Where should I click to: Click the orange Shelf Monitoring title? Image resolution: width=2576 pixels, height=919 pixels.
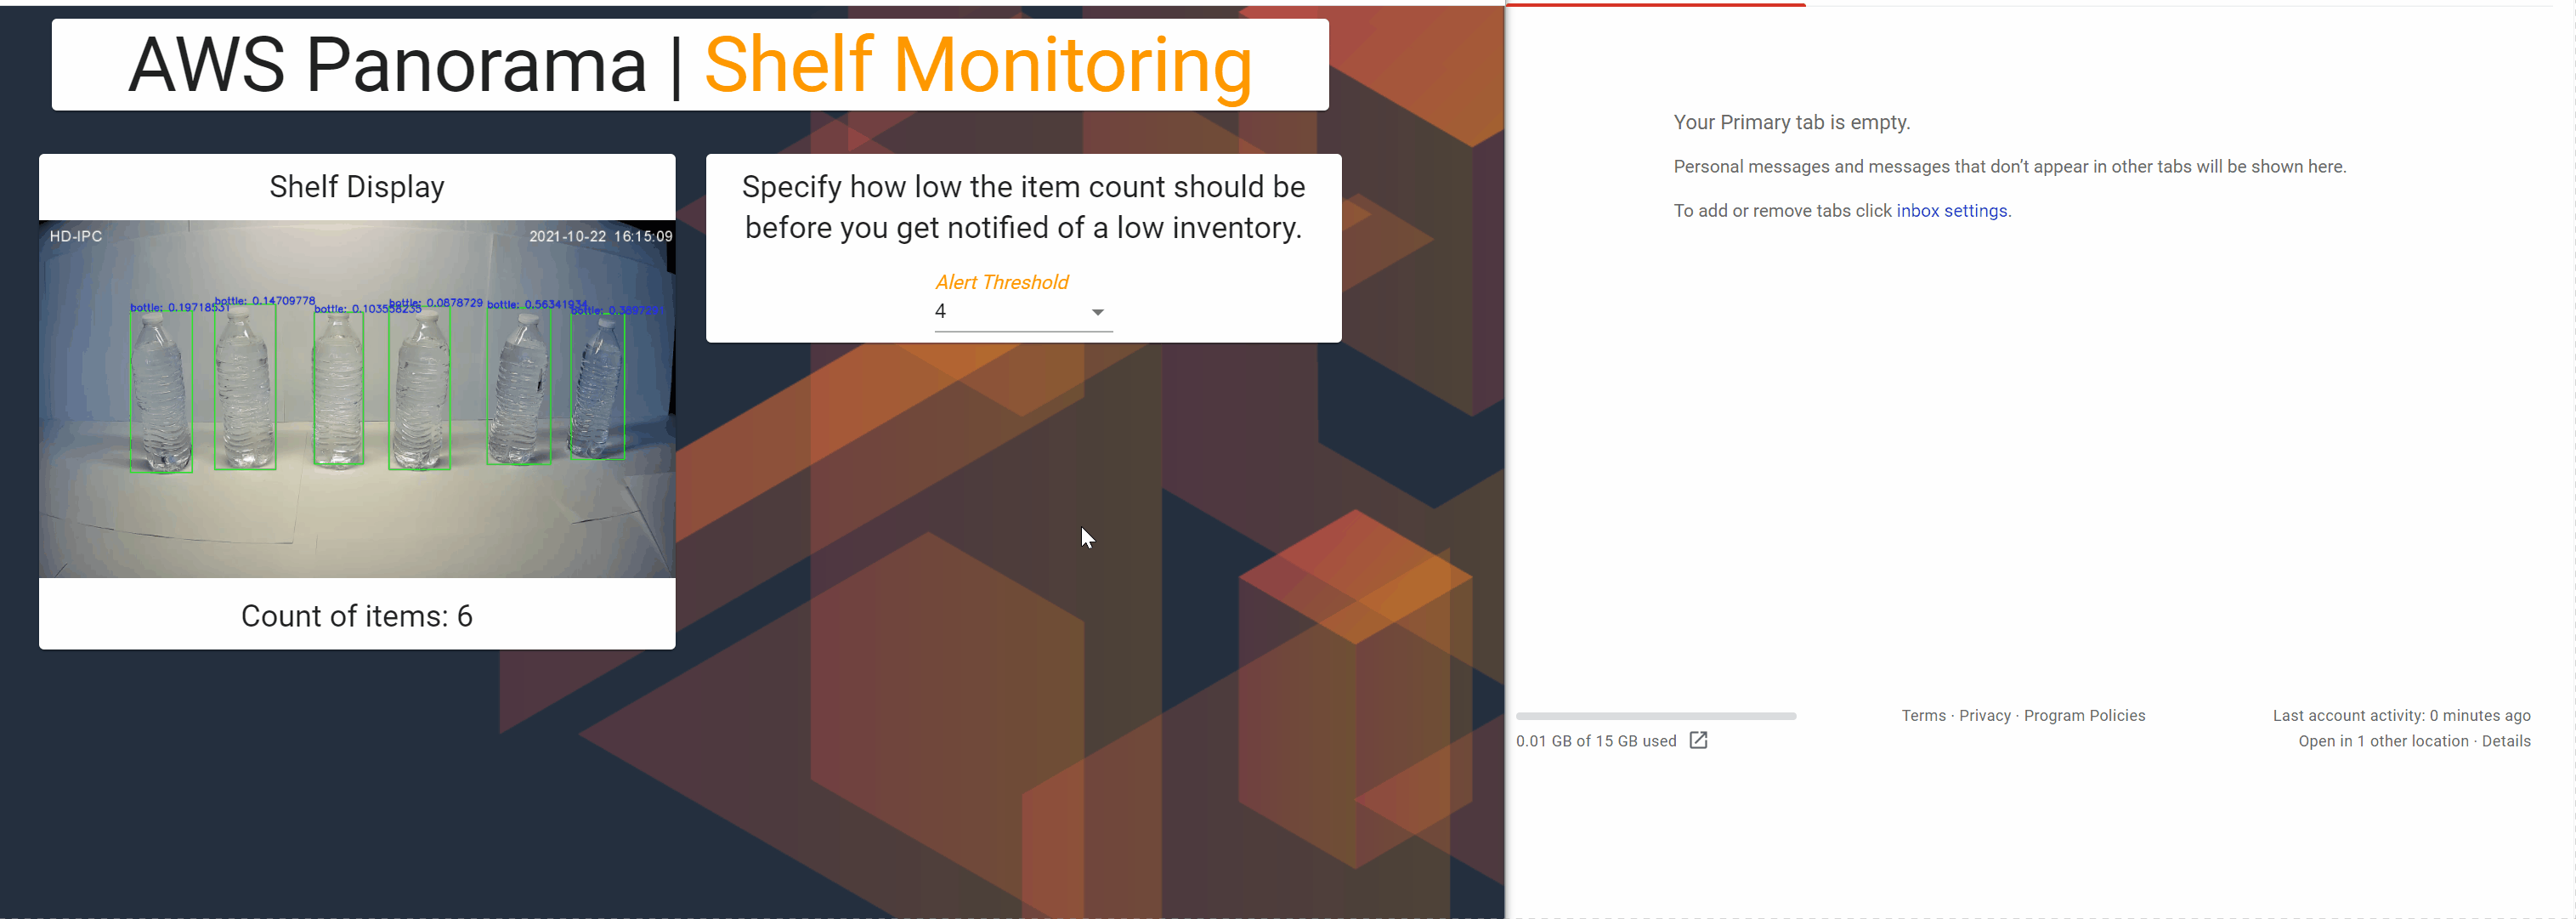977,65
